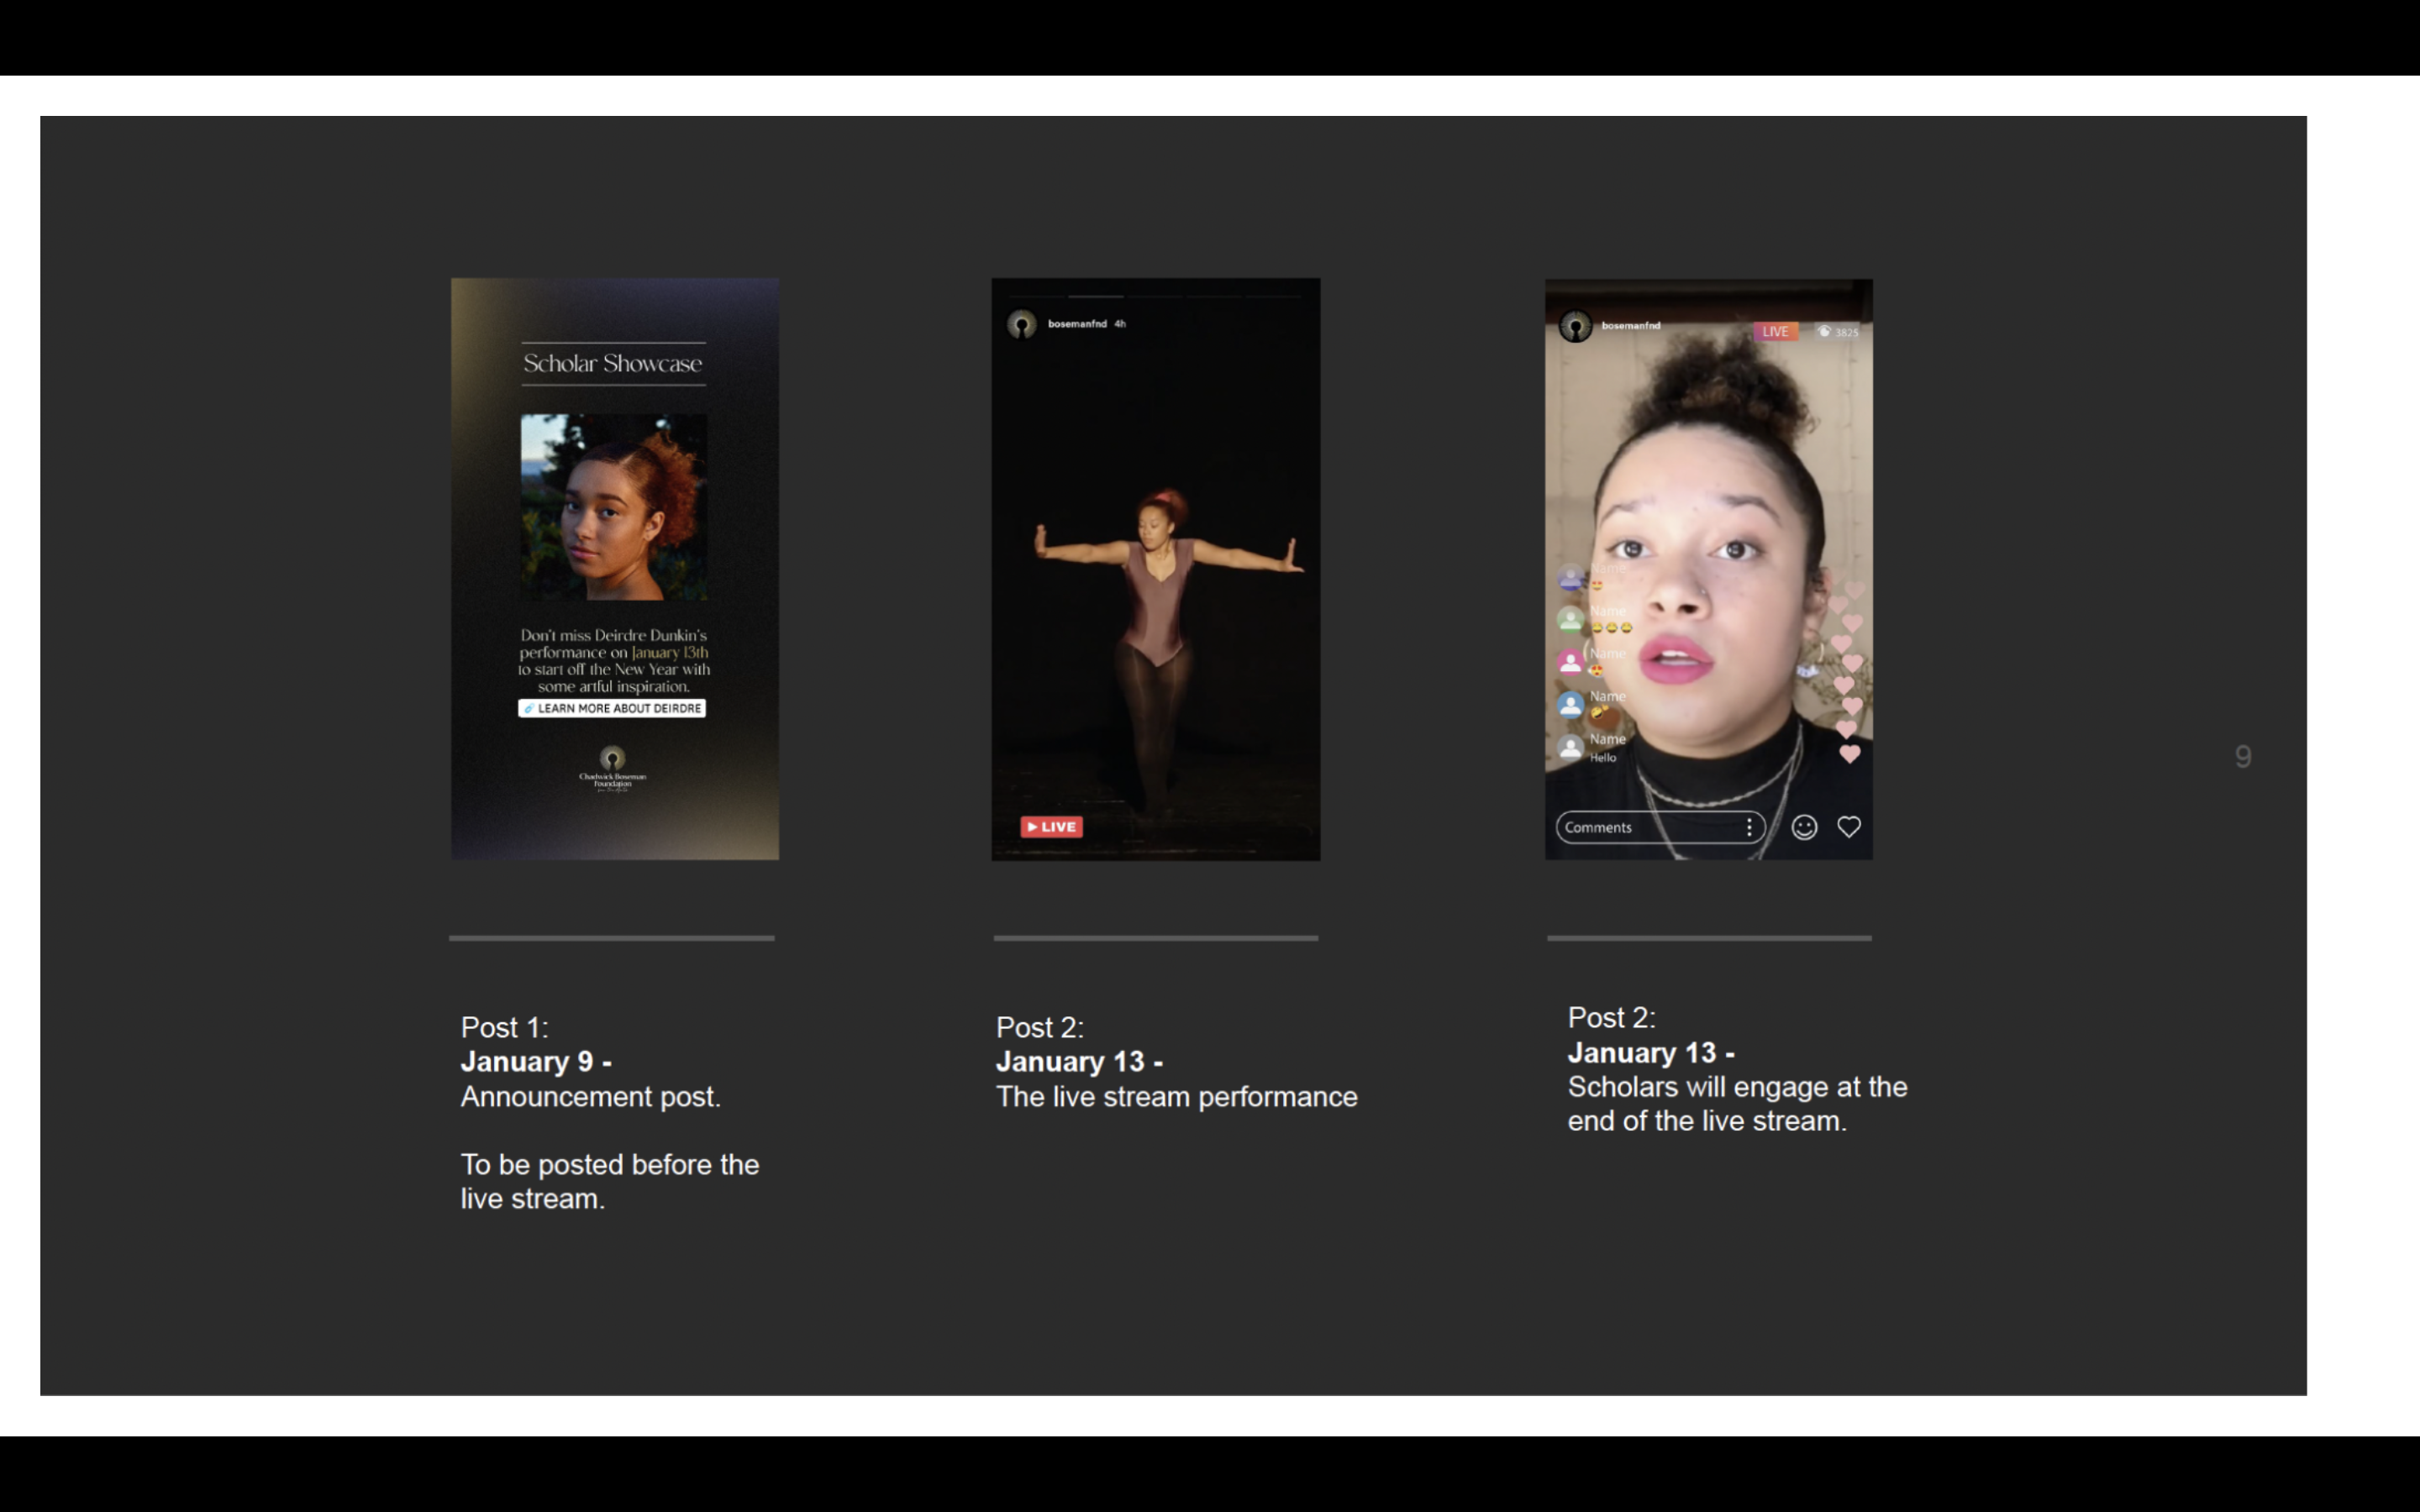Click the Scholar Showcase heading

[x=612, y=364]
